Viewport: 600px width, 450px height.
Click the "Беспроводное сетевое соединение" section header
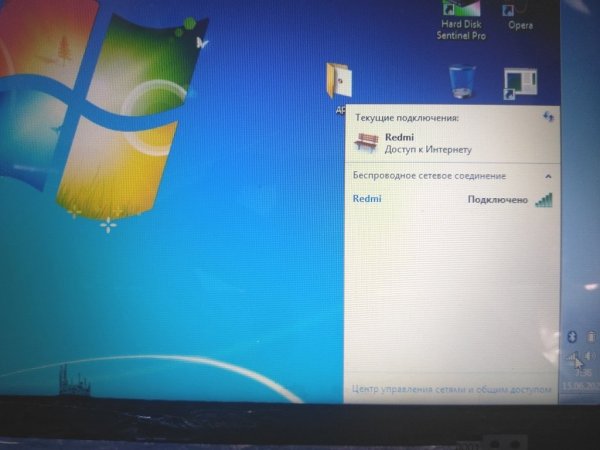click(428, 176)
